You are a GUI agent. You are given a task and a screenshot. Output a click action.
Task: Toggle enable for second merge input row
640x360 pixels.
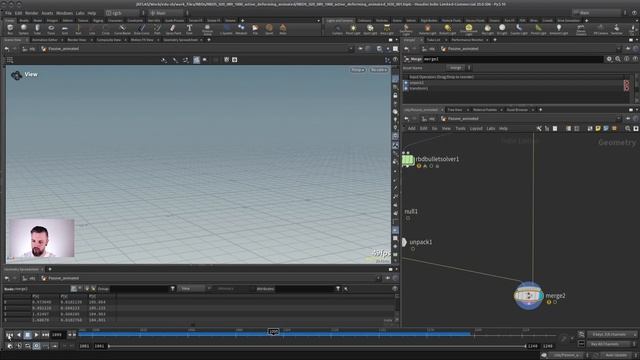[x=406, y=88]
